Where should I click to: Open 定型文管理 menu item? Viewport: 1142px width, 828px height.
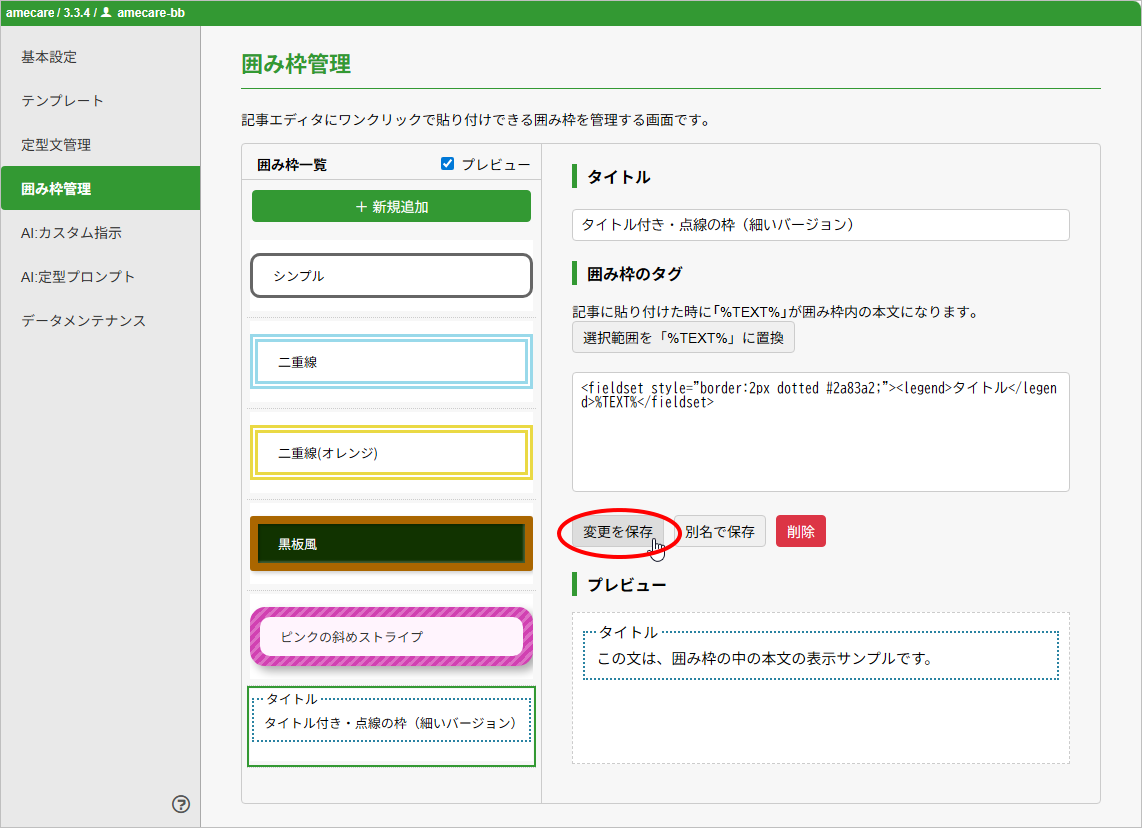[x=56, y=145]
